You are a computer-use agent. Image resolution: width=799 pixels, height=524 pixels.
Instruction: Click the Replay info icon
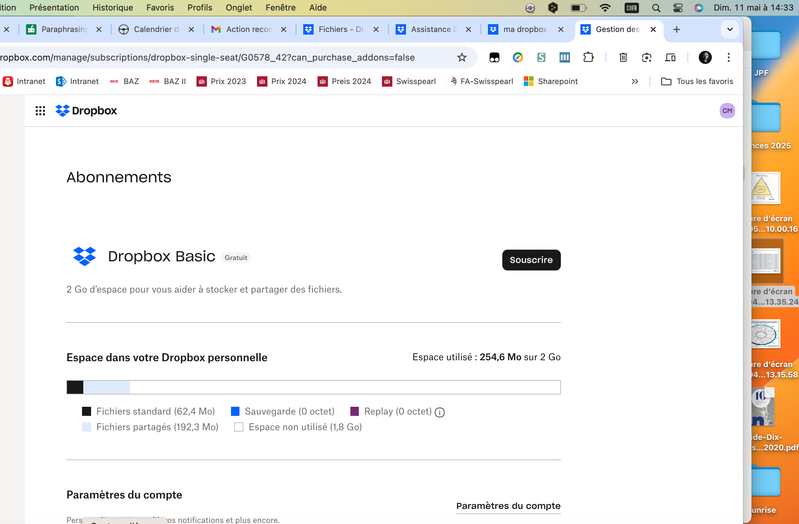click(x=440, y=412)
